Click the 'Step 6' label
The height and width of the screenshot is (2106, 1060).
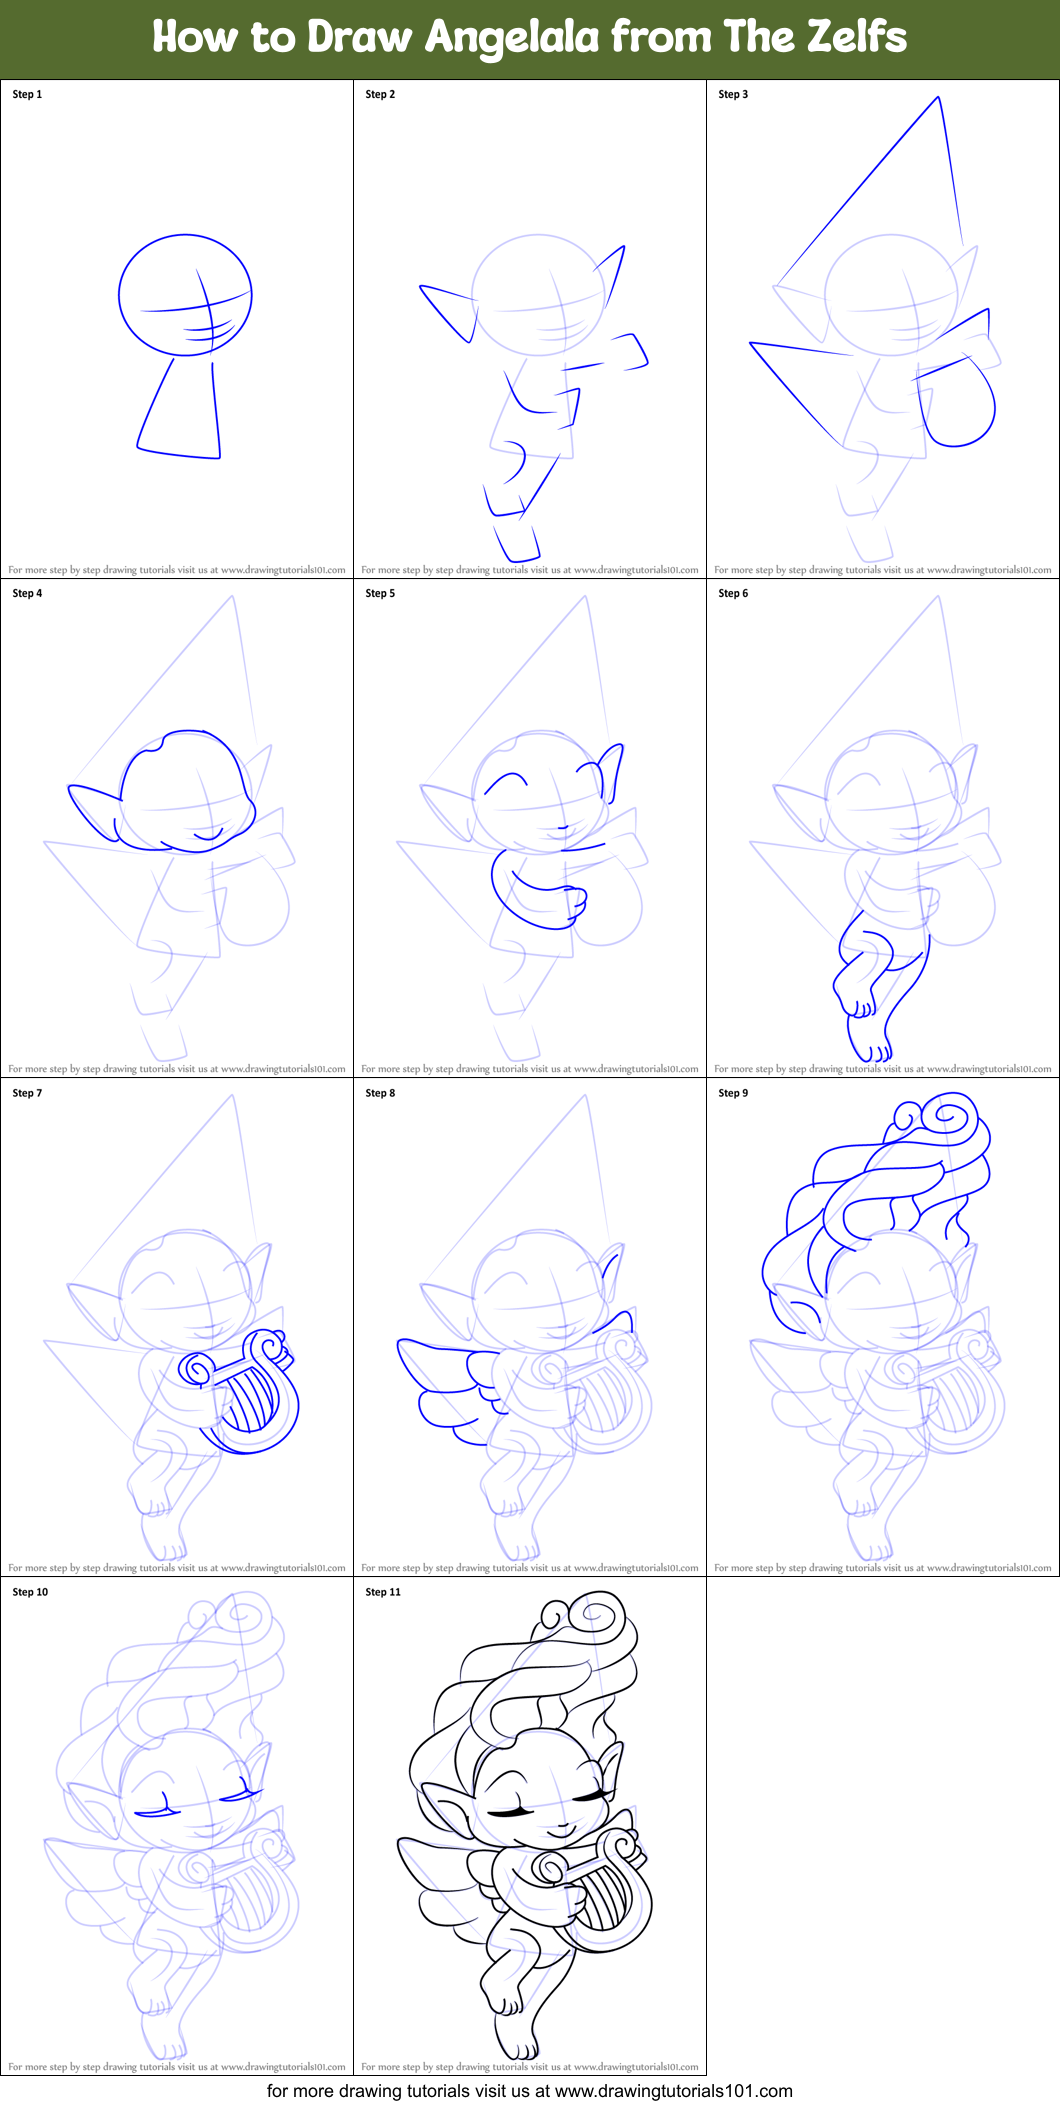733,593
